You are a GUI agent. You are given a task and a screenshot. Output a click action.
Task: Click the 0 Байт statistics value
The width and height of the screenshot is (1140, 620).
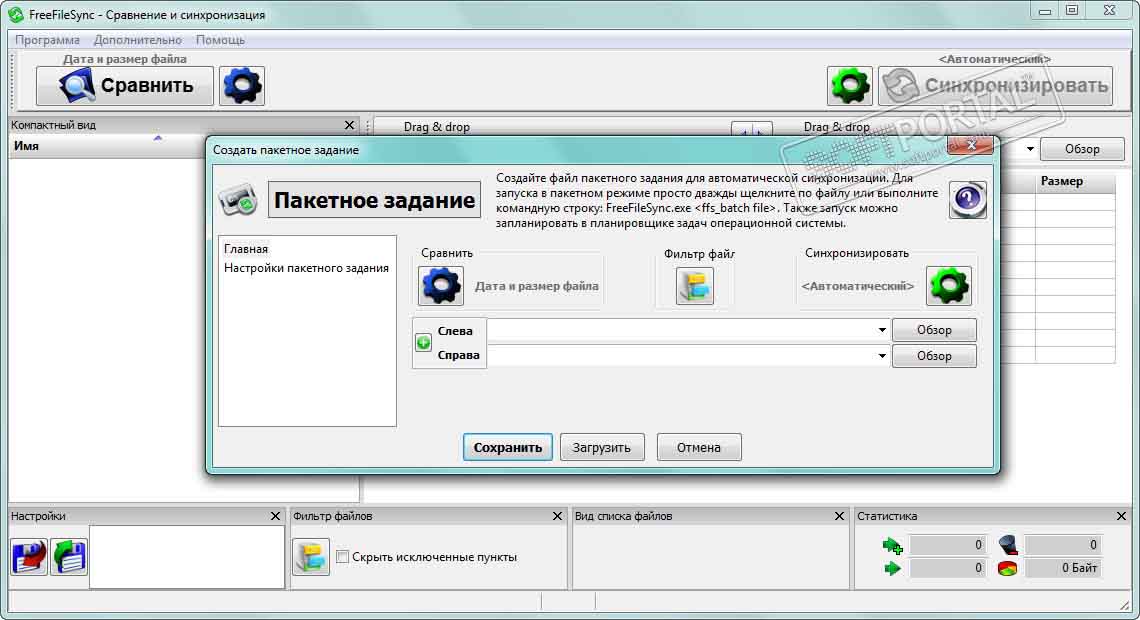(x=1063, y=568)
